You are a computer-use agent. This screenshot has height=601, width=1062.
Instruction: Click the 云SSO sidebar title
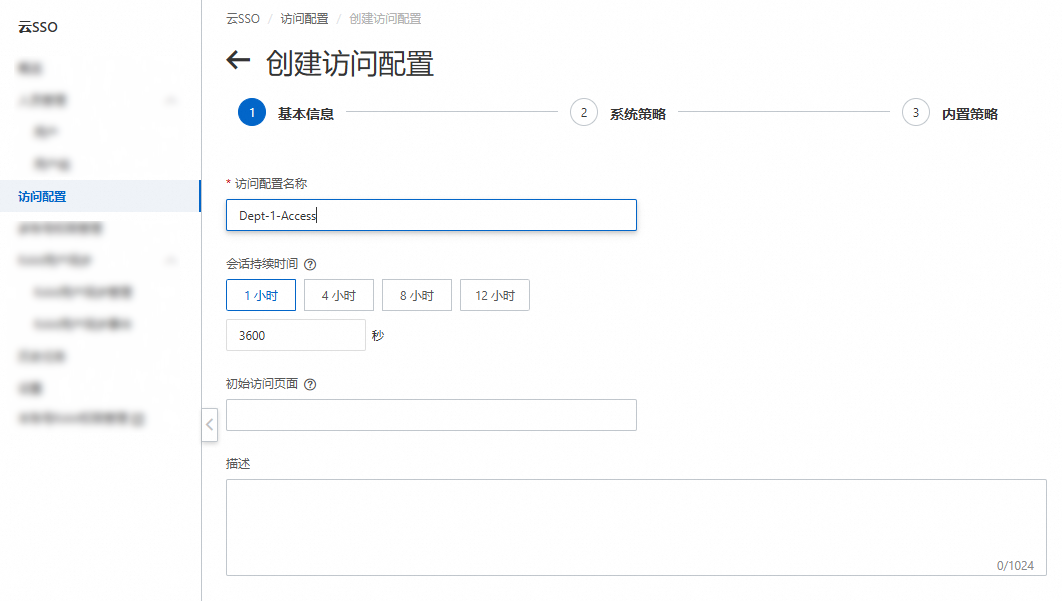tap(38, 27)
